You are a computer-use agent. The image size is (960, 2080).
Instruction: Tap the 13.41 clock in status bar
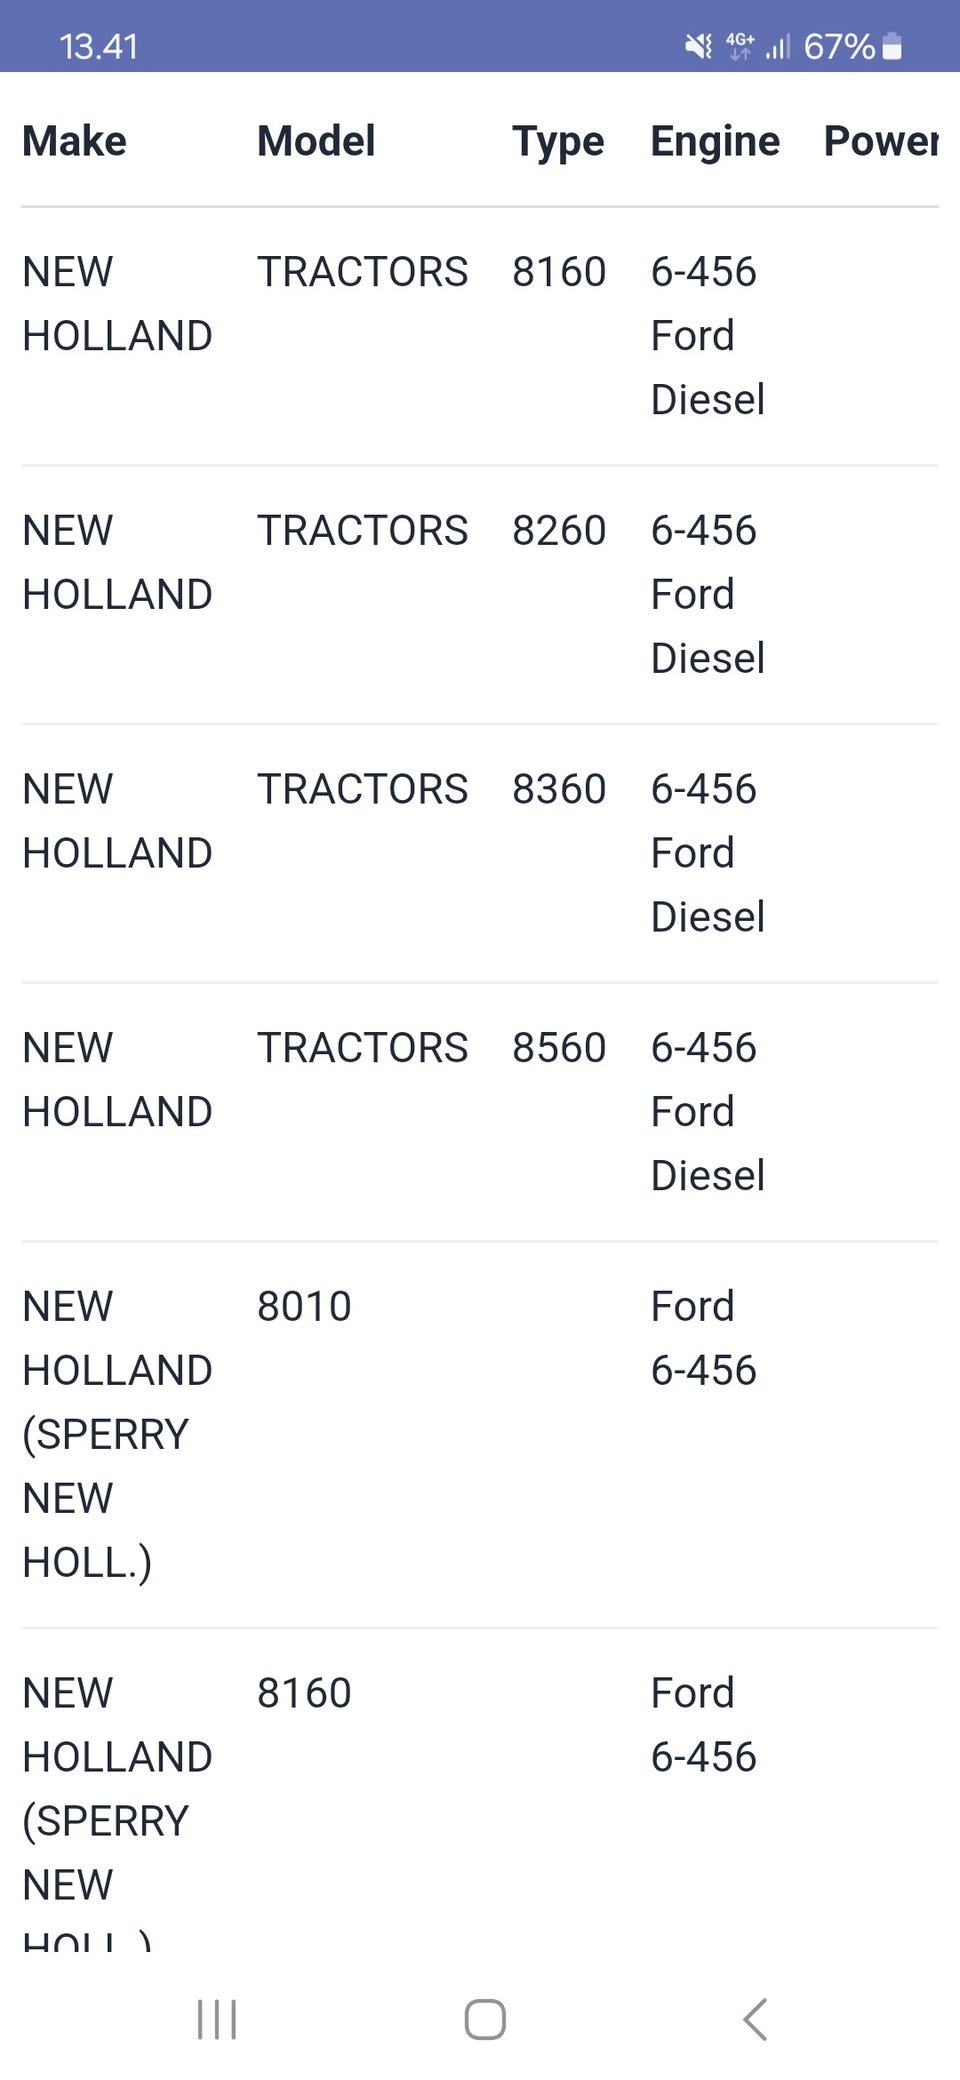click(98, 46)
